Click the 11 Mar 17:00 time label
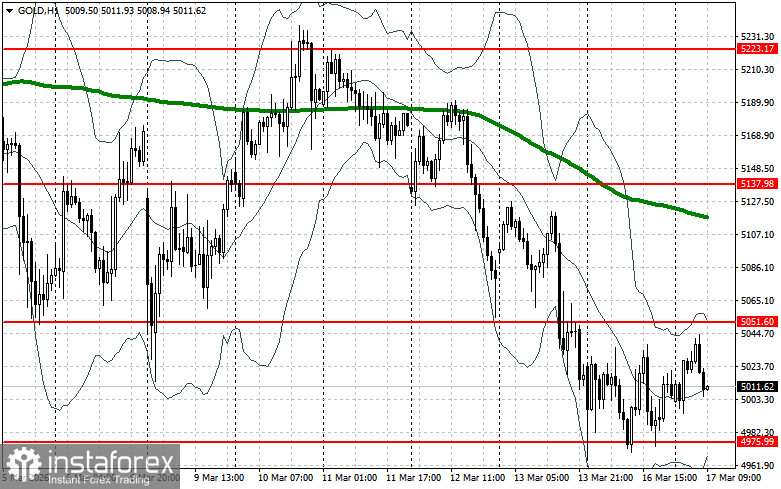781x489 pixels. click(x=413, y=478)
